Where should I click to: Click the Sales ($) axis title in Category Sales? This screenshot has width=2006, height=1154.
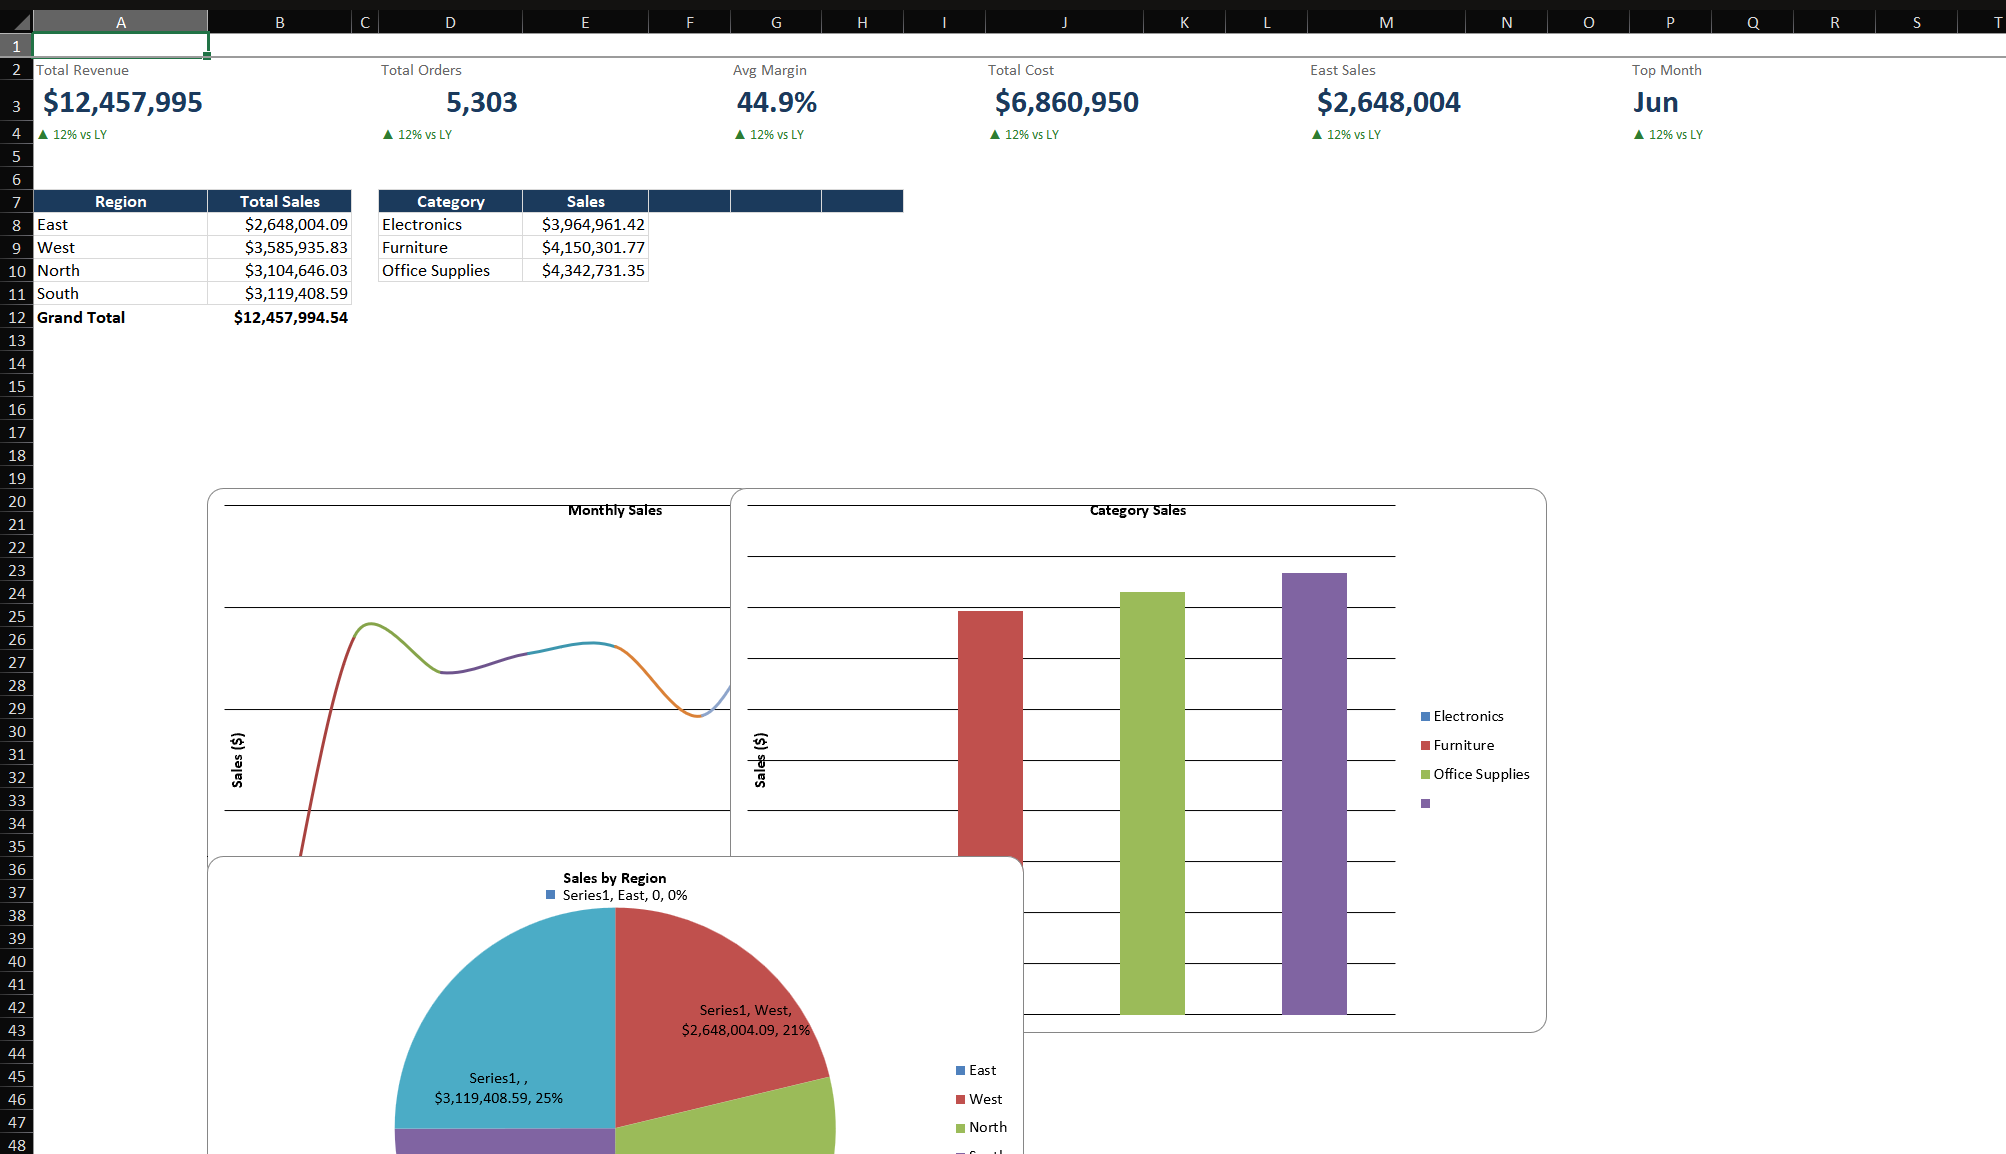tap(760, 760)
